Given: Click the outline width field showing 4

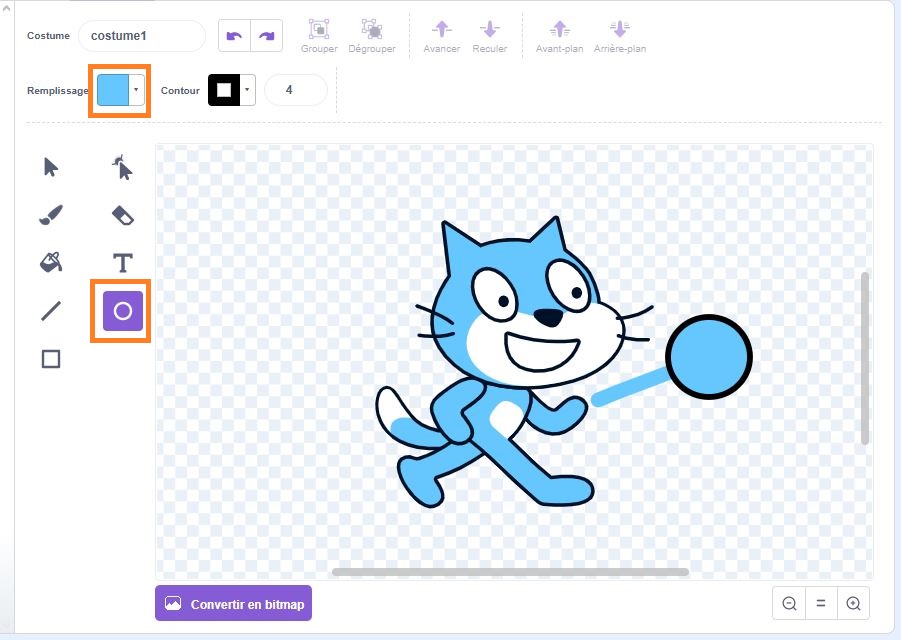Looking at the screenshot, I should click(295, 90).
